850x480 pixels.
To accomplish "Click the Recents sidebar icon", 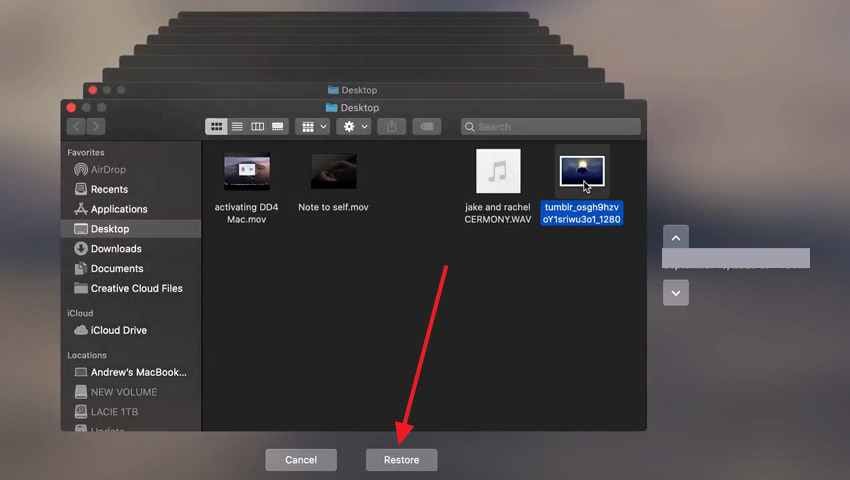I will tap(81, 189).
